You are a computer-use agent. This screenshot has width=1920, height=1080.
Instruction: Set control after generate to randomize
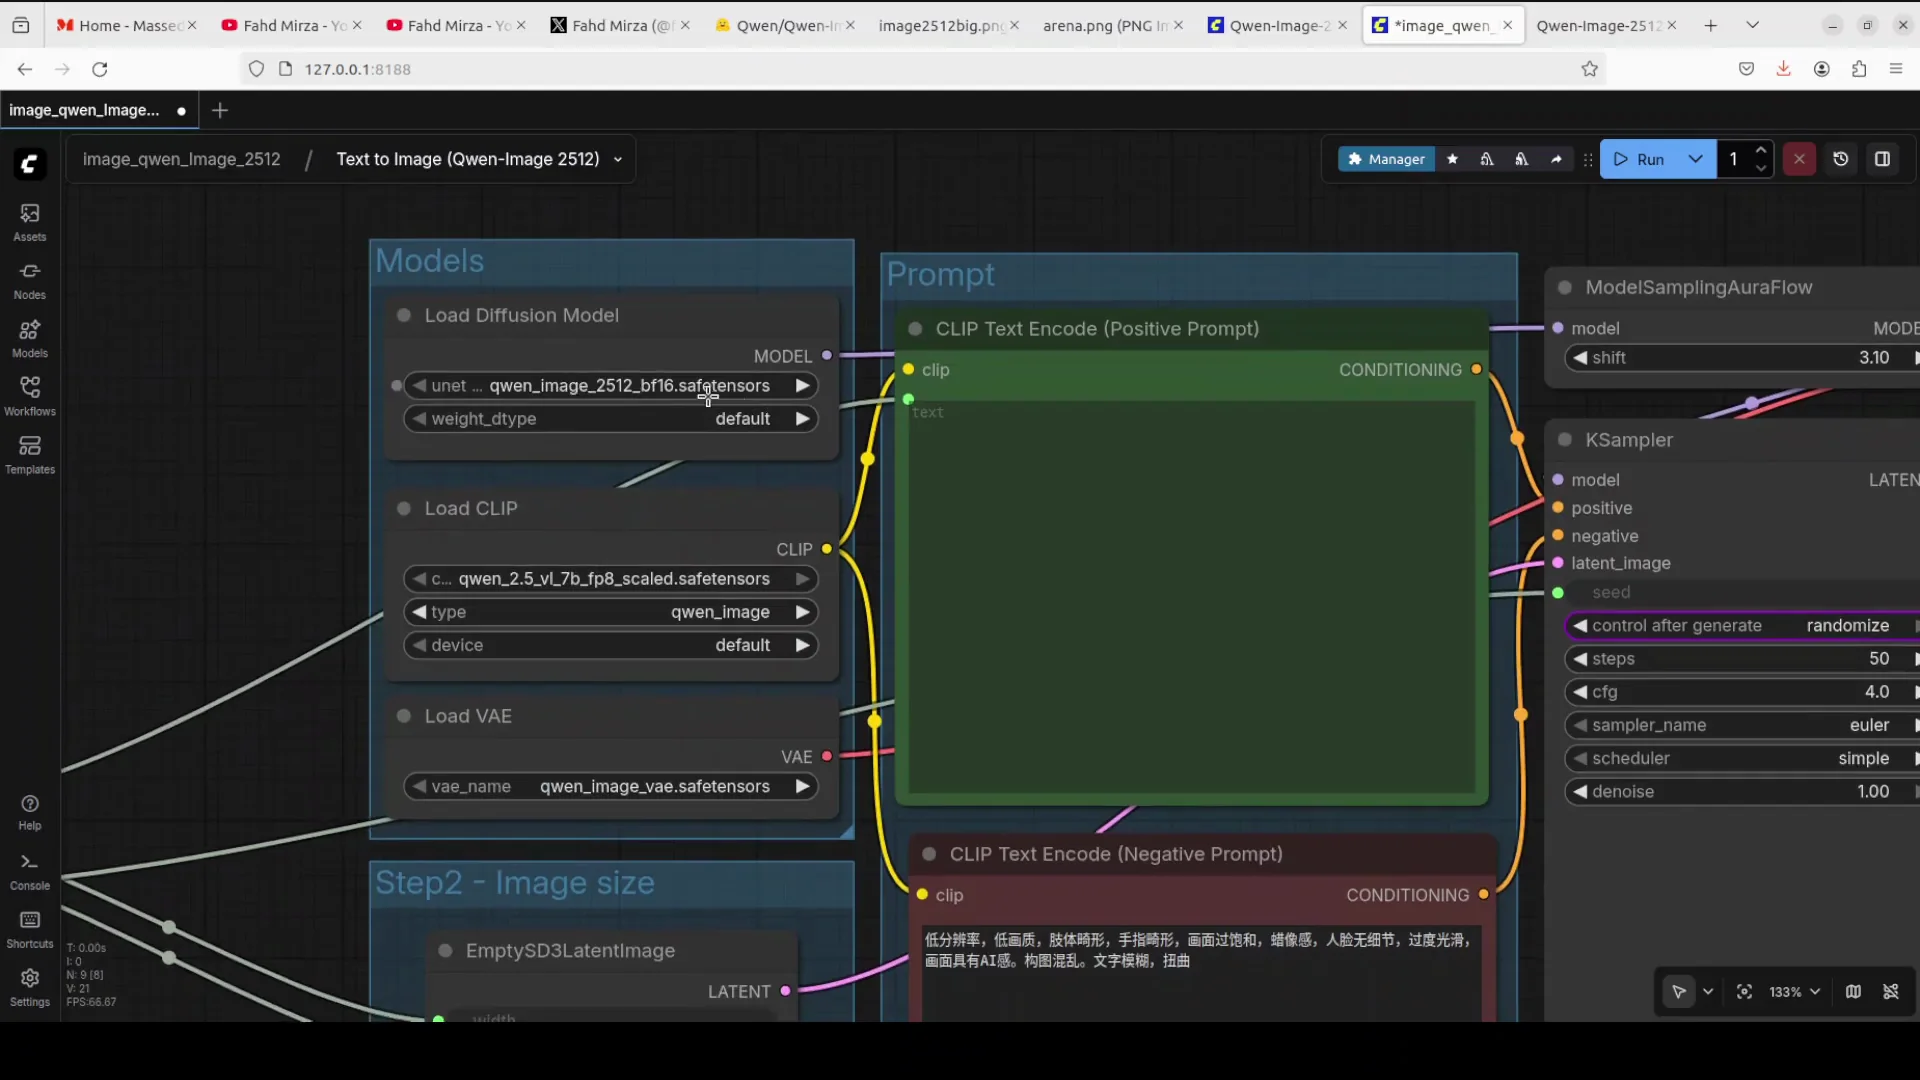pos(1848,625)
